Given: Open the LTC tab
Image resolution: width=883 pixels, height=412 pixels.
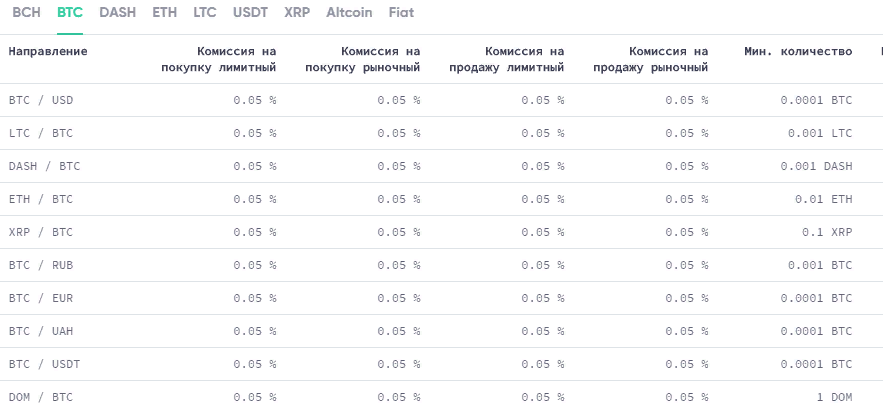Looking at the screenshot, I should pyautogui.click(x=205, y=12).
